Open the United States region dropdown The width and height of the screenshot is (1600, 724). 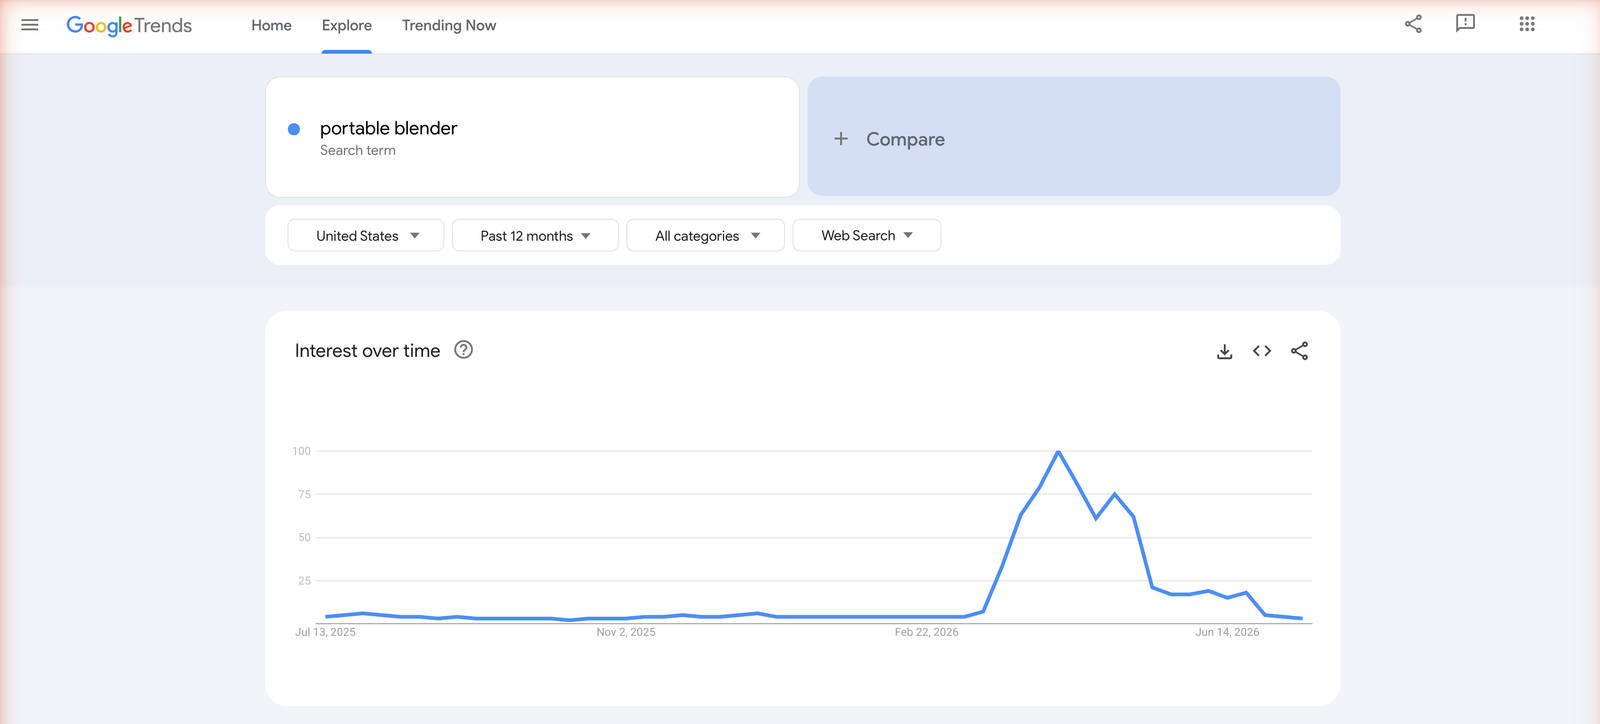point(366,236)
